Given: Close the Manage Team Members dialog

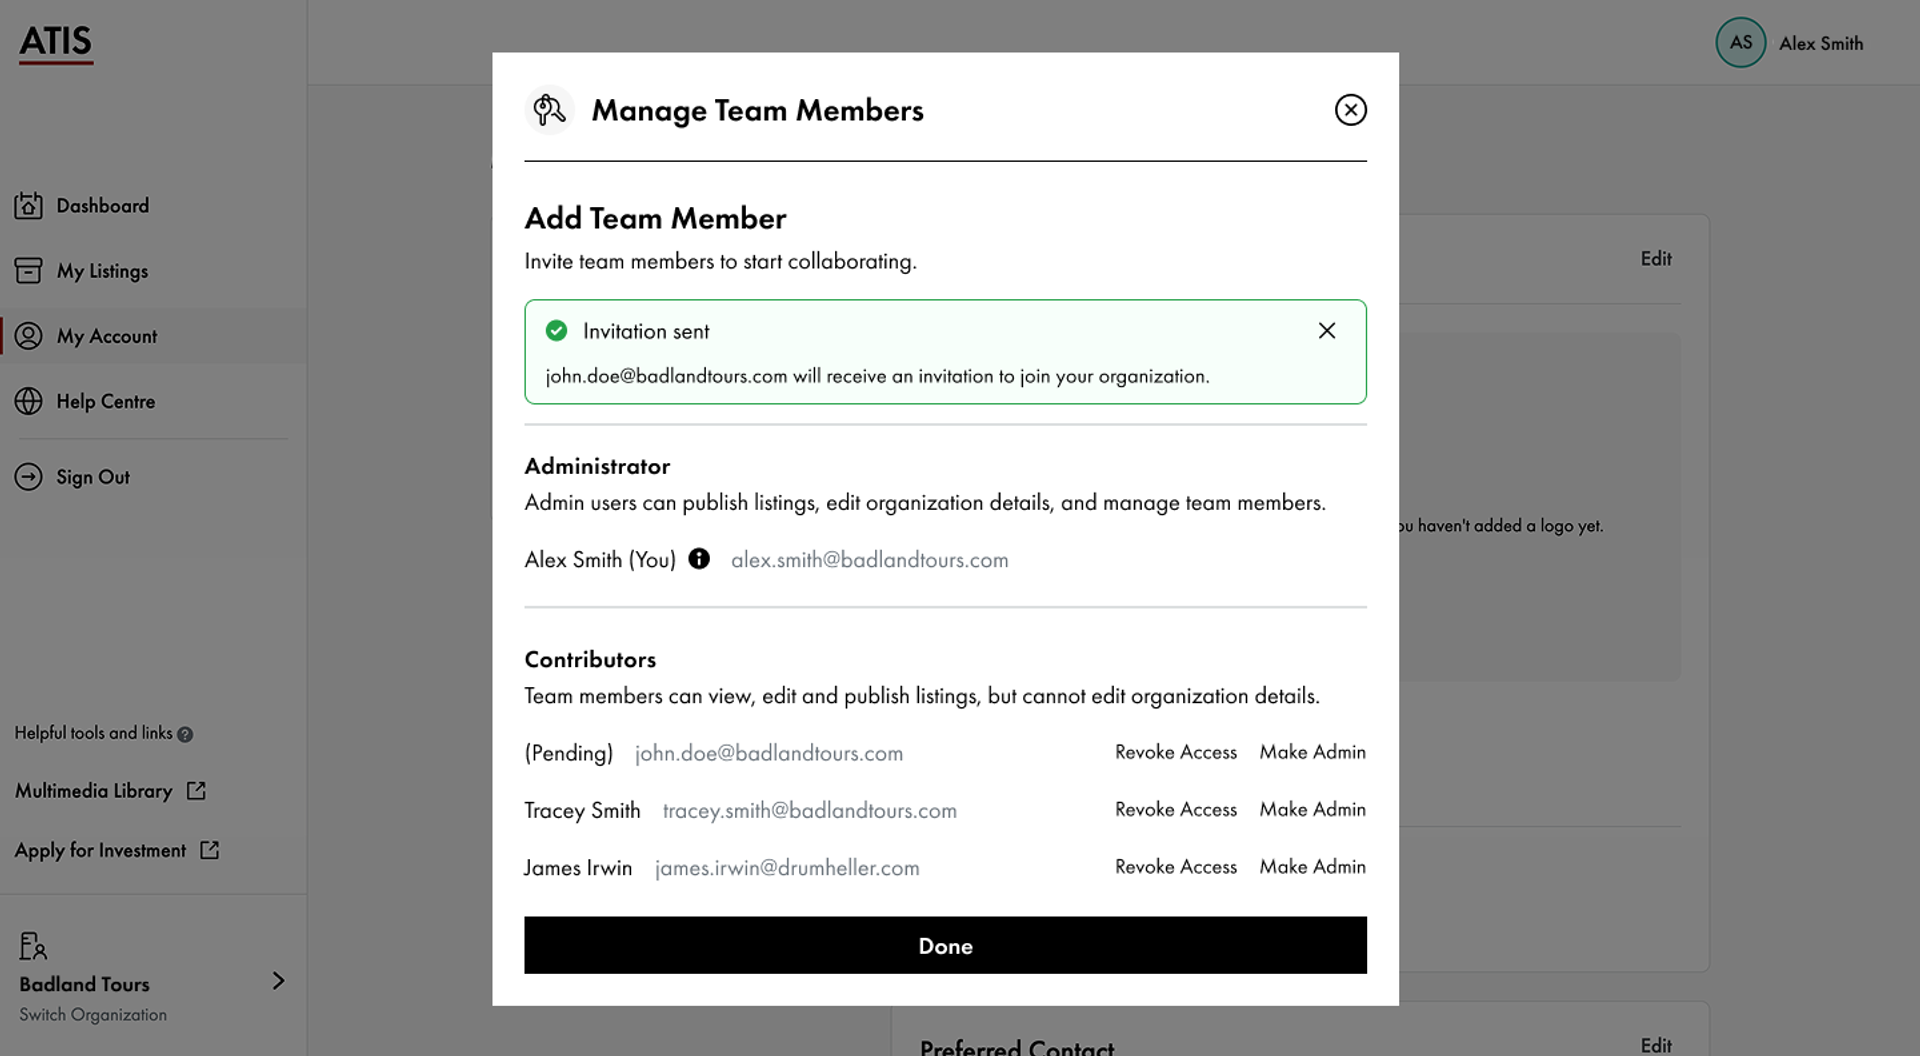Looking at the screenshot, I should point(1350,110).
